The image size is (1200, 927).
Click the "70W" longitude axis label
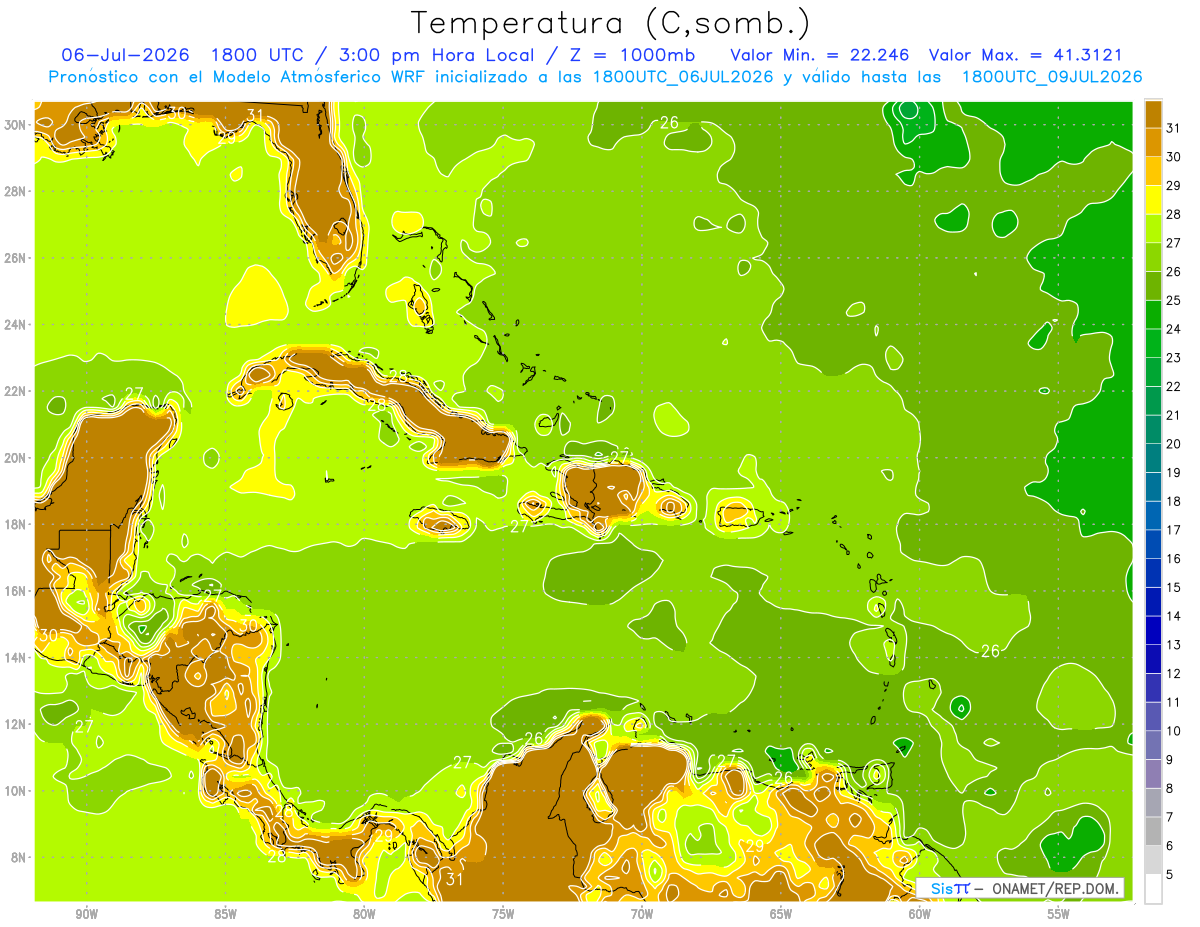(642, 914)
